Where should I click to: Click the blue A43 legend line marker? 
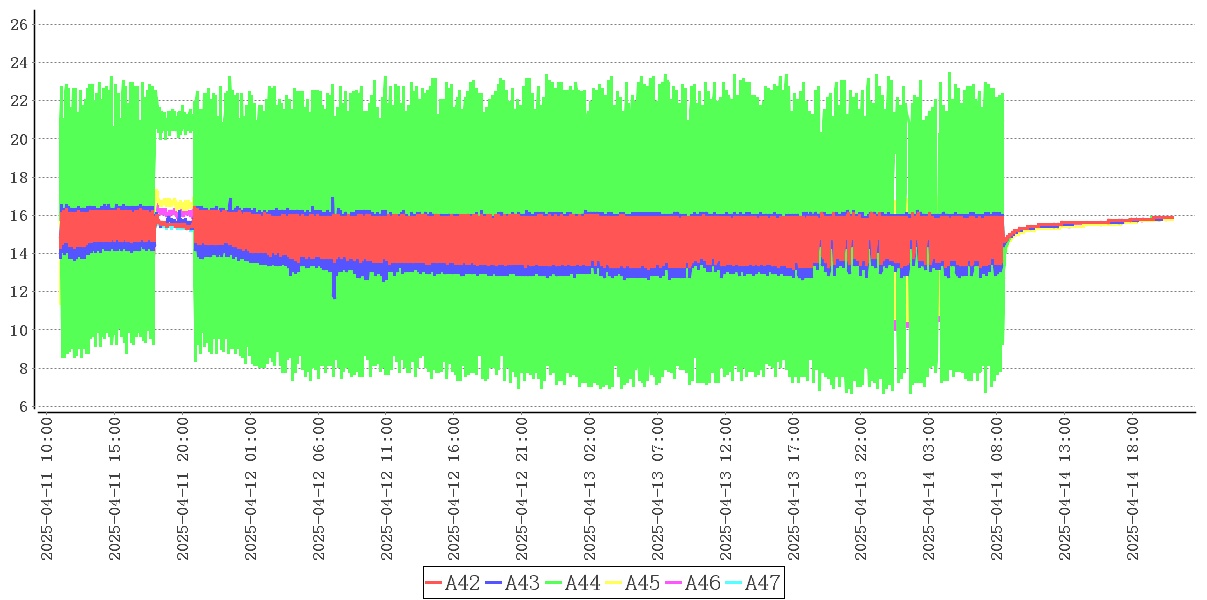coord(494,583)
